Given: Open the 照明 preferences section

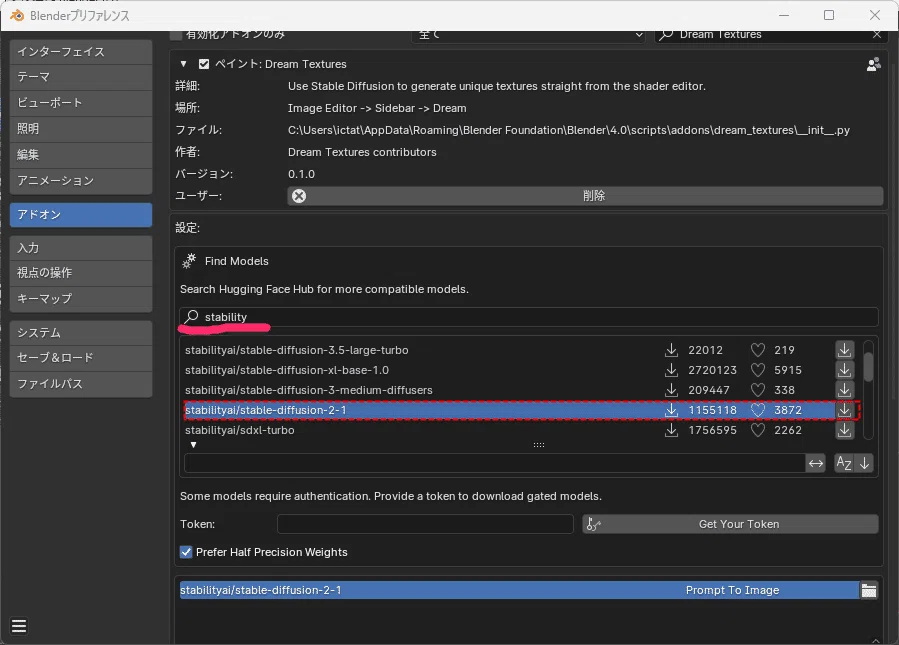Looking at the screenshot, I should (81, 129).
